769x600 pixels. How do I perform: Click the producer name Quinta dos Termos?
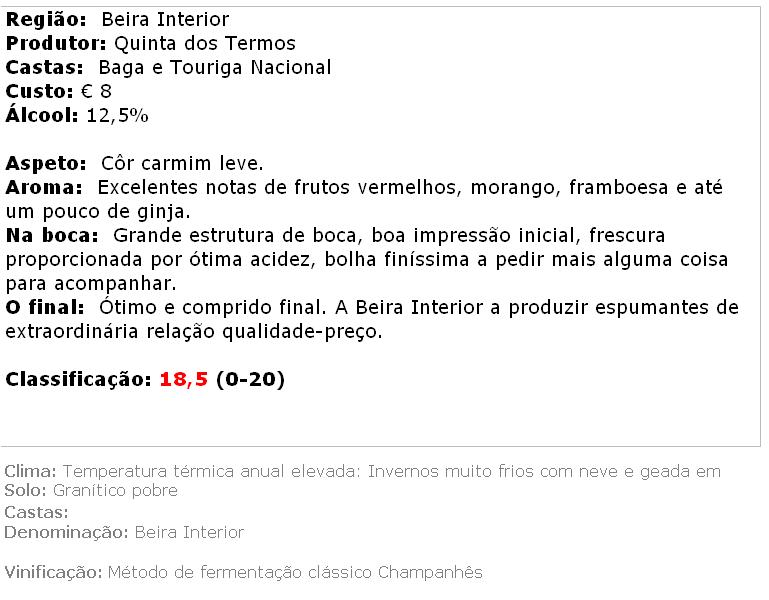tap(205, 43)
